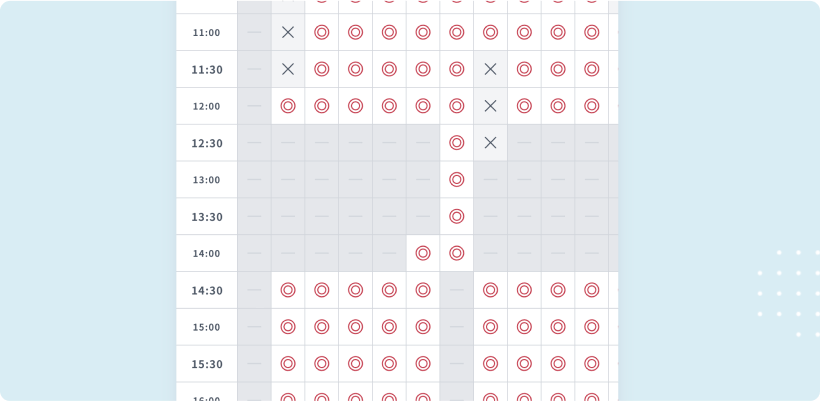Select the X mark in the 12:00 row
Image resolution: width=820 pixels, height=401 pixels.
(x=490, y=106)
